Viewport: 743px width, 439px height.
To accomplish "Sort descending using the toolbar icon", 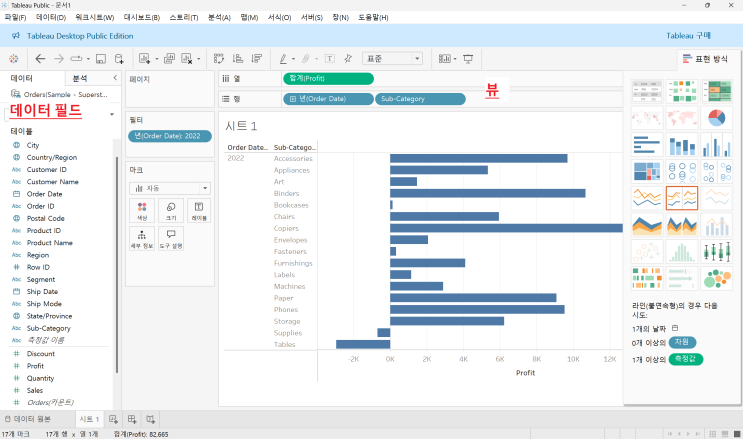I will pyautogui.click(x=257, y=59).
